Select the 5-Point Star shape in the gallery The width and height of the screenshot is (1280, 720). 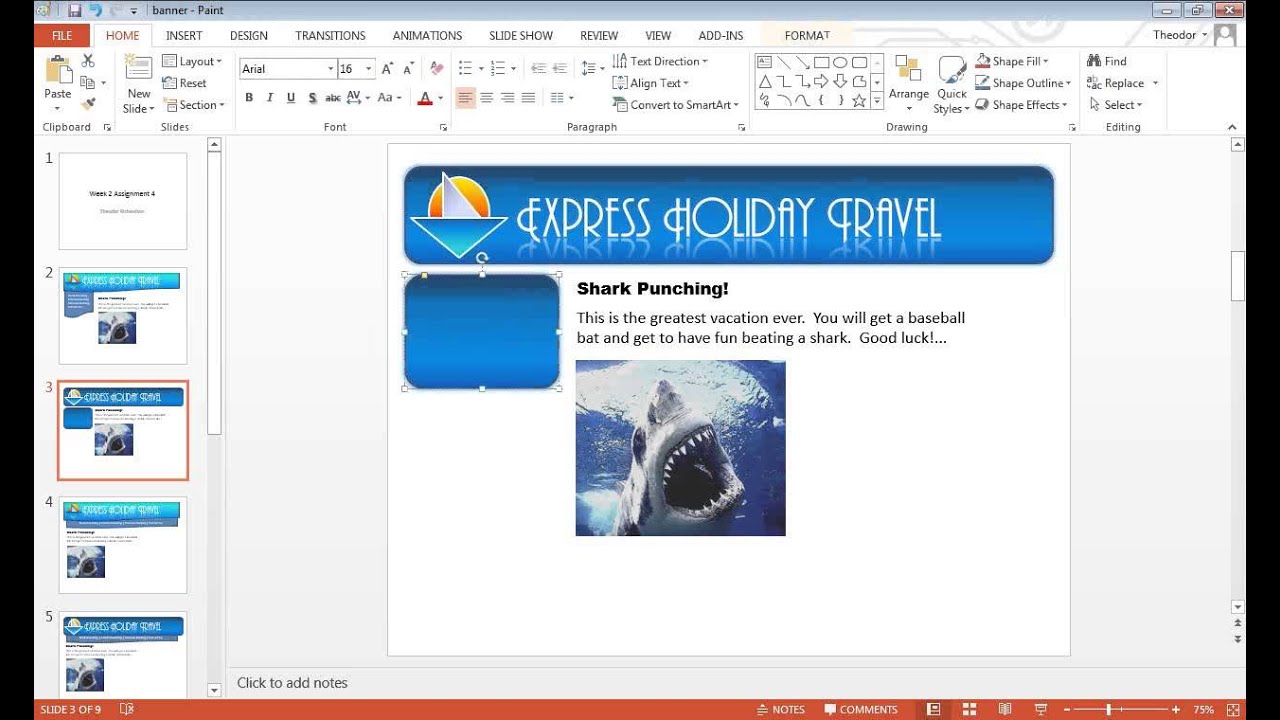(860, 100)
